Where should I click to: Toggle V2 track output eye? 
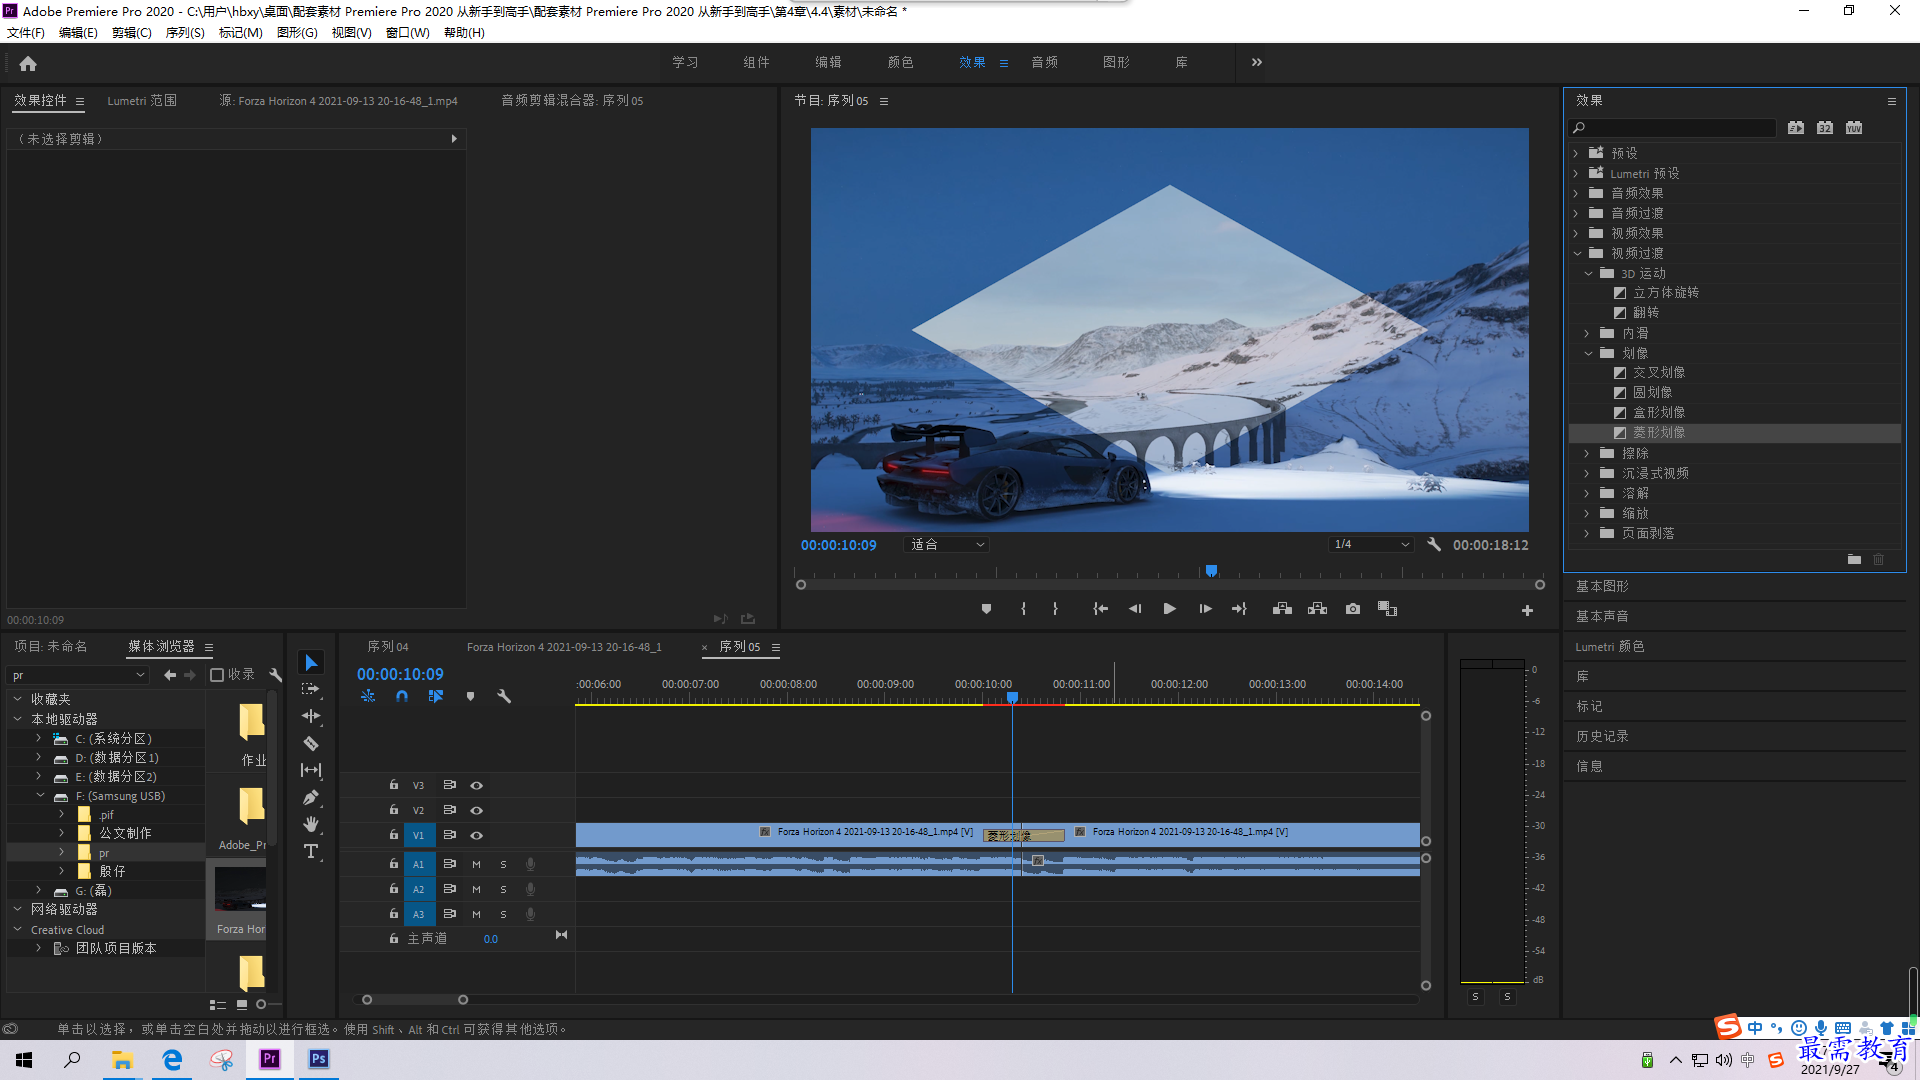477,811
